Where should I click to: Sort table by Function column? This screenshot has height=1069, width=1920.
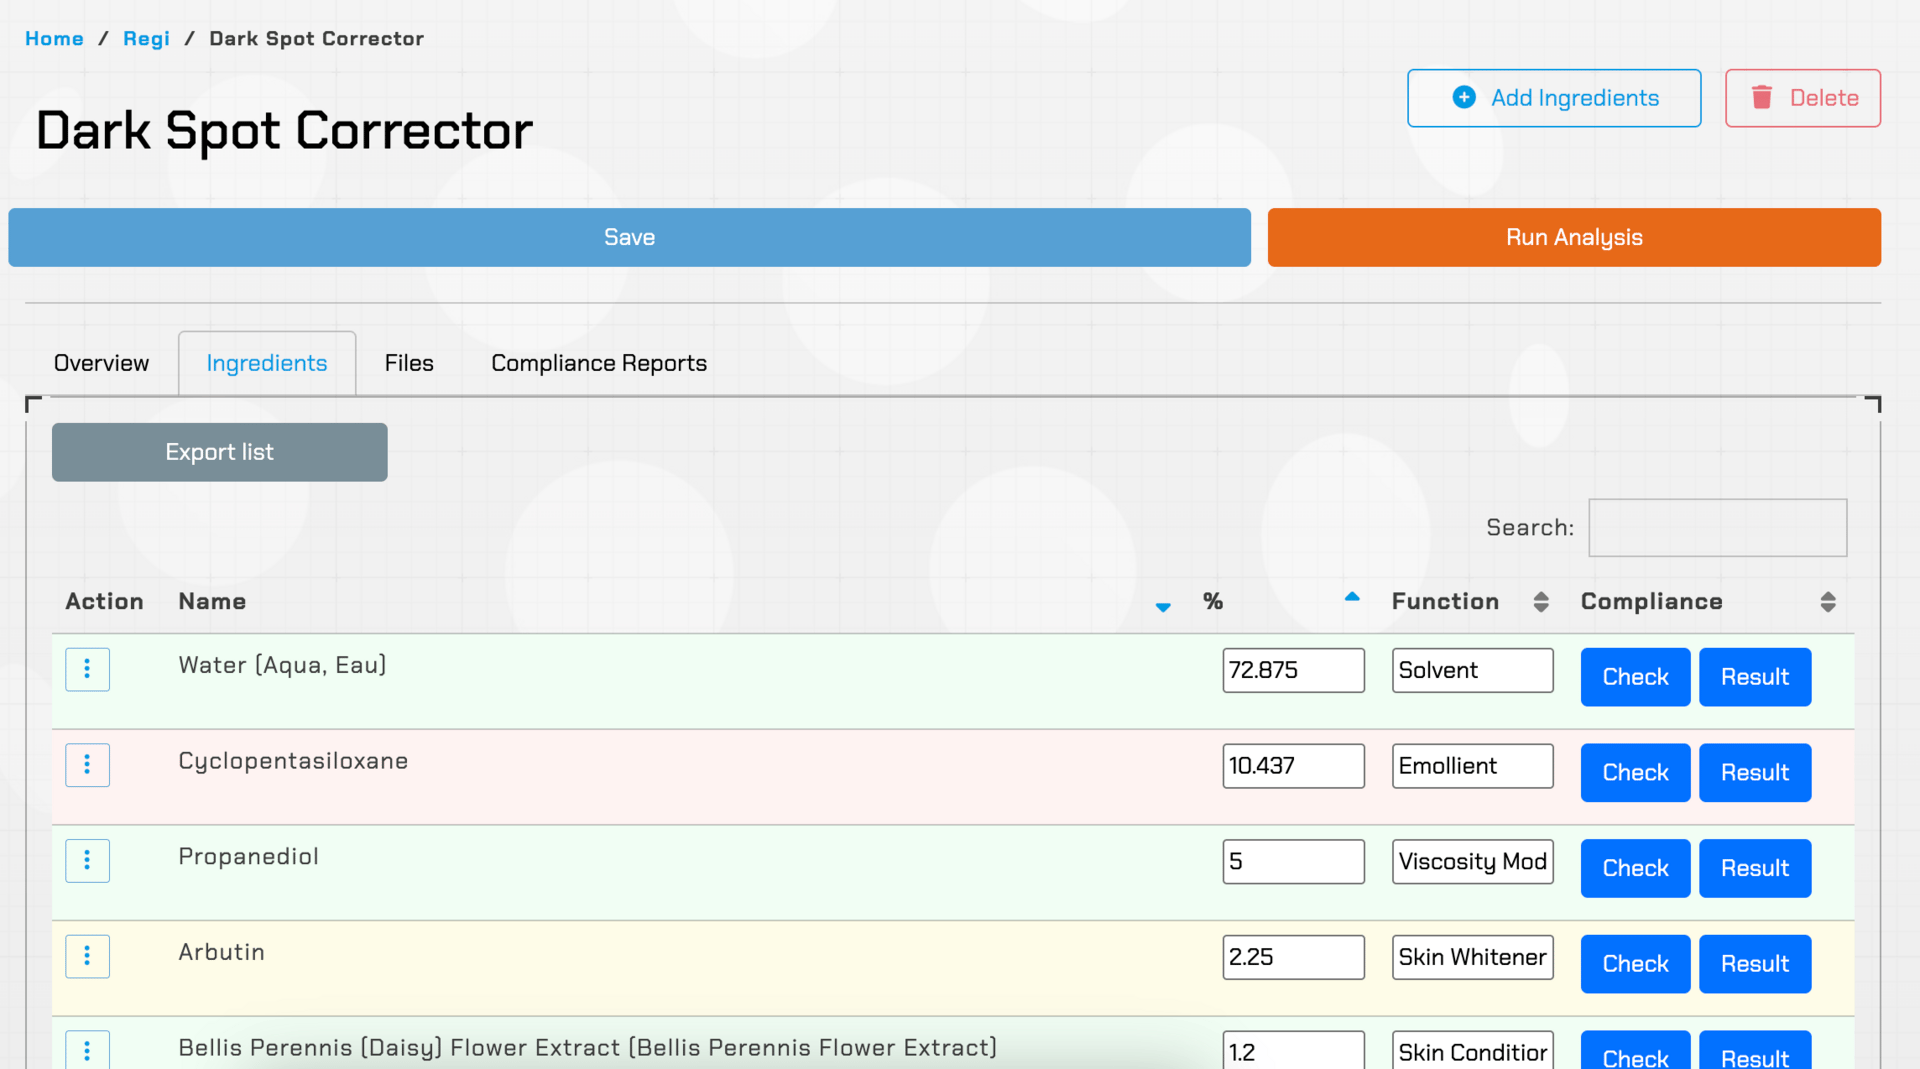pyautogui.click(x=1541, y=601)
